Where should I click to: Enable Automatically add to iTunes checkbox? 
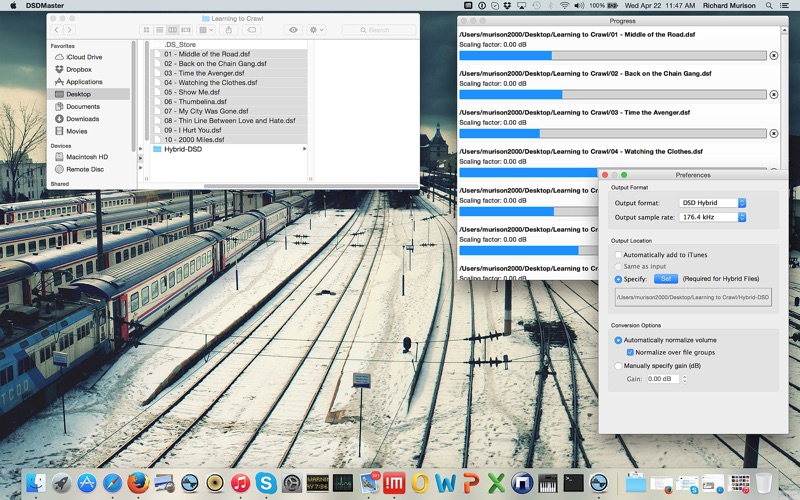pos(618,255)
